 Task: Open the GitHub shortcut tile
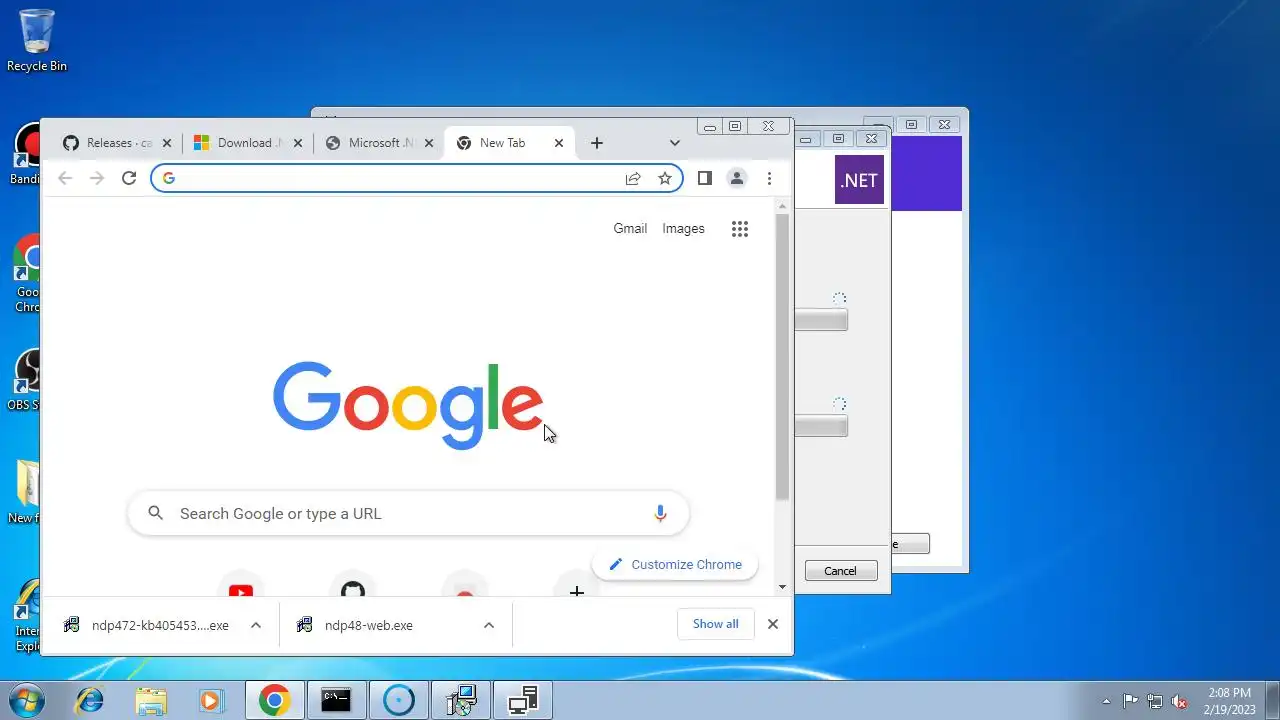coord(353,590)
